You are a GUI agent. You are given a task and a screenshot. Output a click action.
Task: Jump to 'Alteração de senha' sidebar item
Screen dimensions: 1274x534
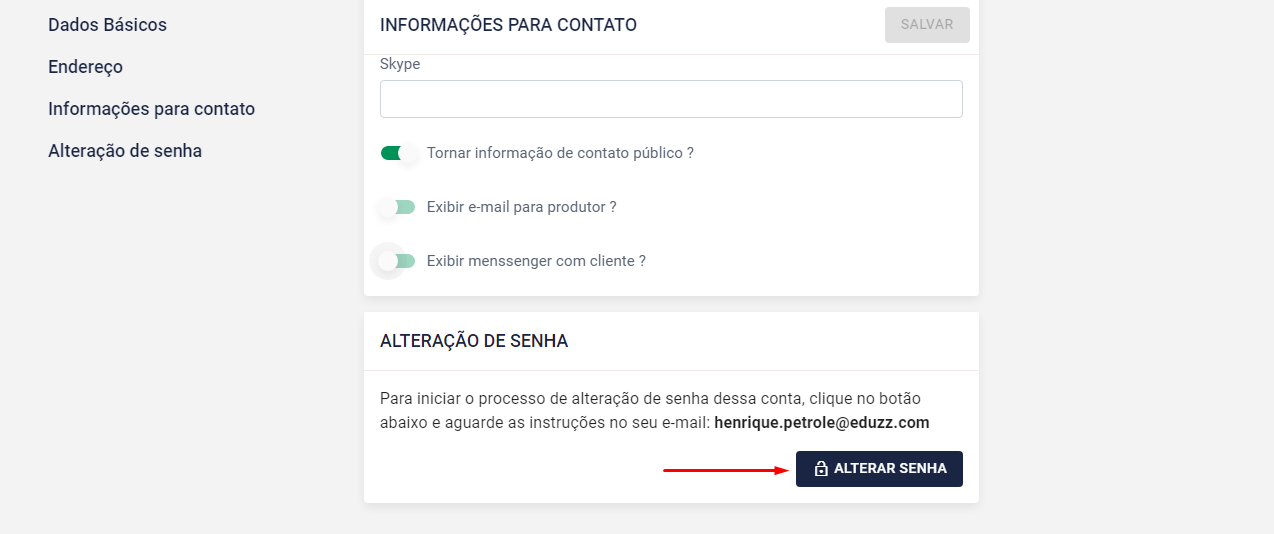[125, 151]
